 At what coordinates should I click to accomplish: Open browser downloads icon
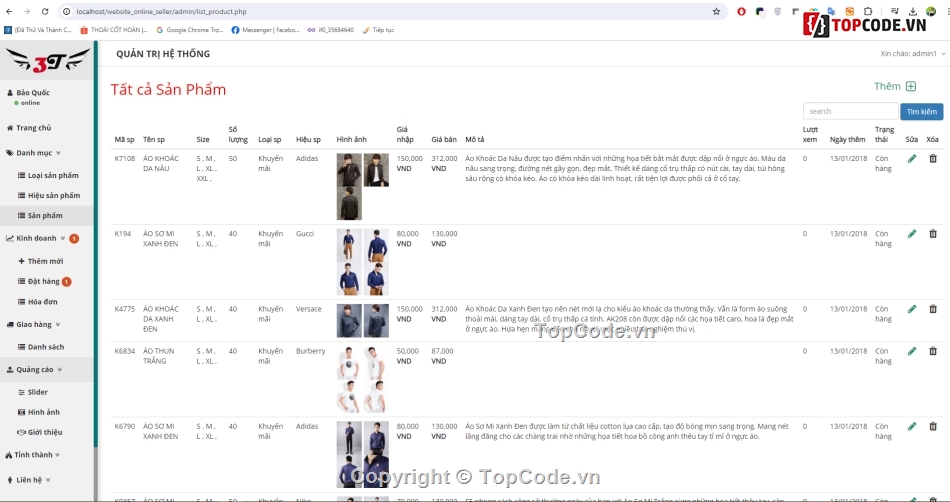913,12
